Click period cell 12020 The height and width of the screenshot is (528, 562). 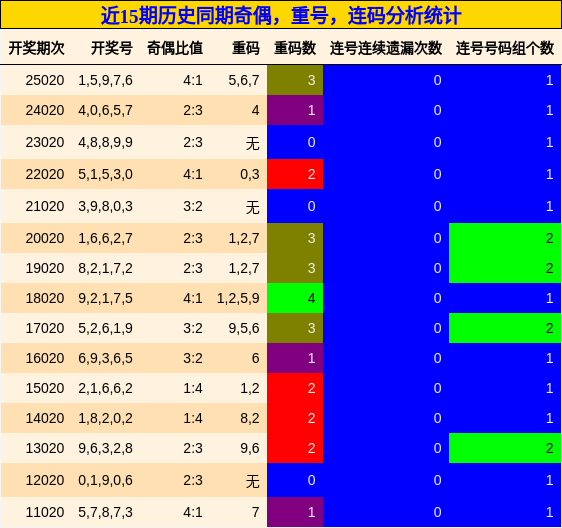45,480
